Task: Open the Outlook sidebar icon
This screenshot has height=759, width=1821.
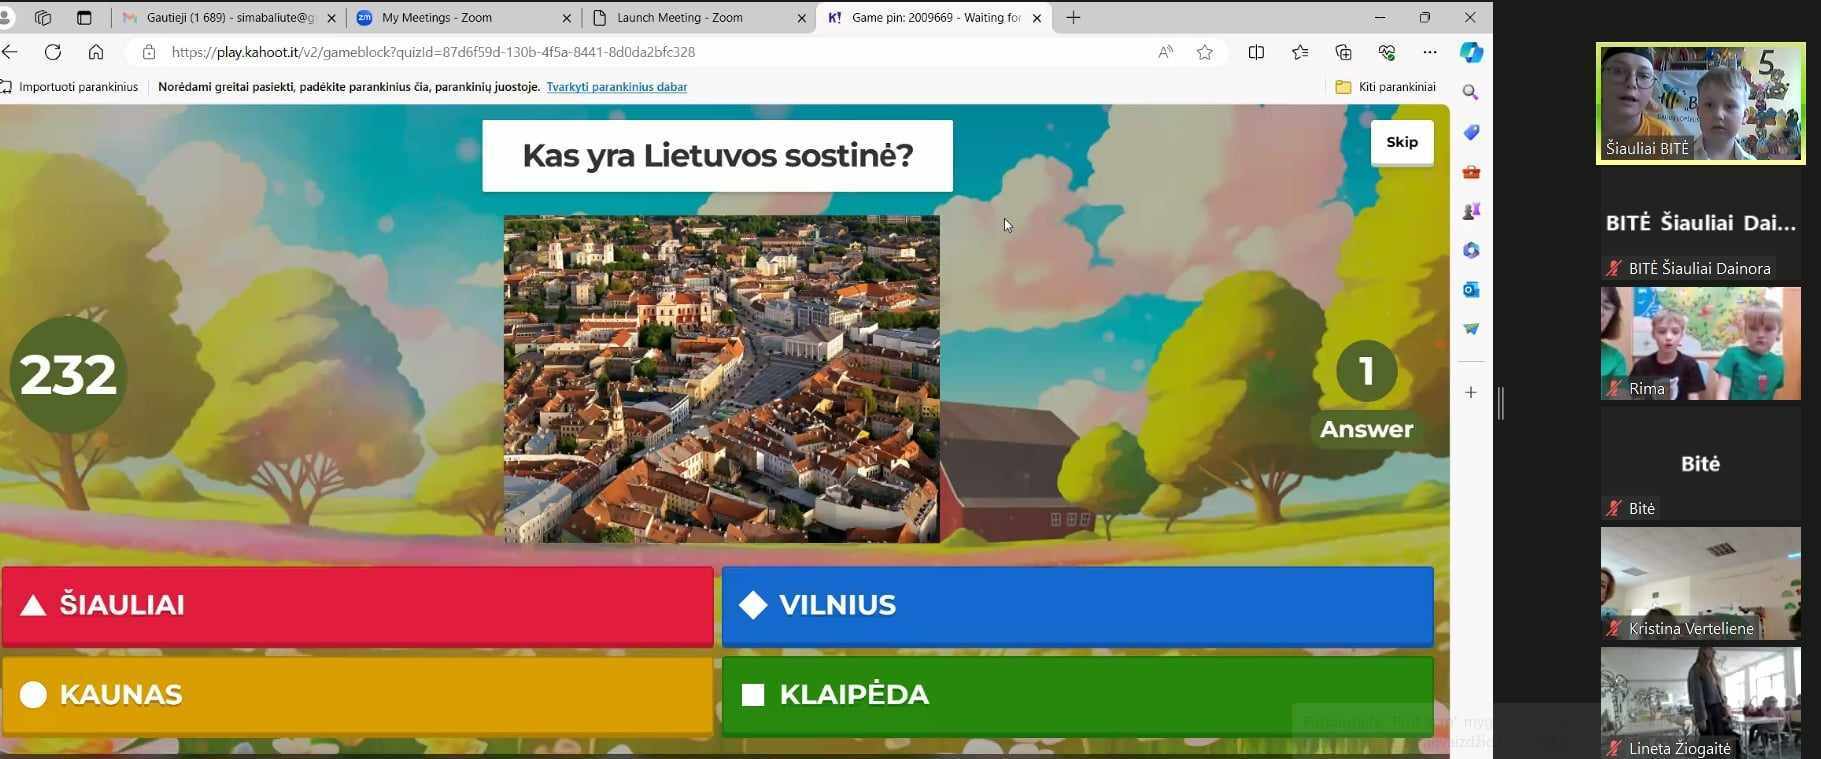Action: [1470, 290]
